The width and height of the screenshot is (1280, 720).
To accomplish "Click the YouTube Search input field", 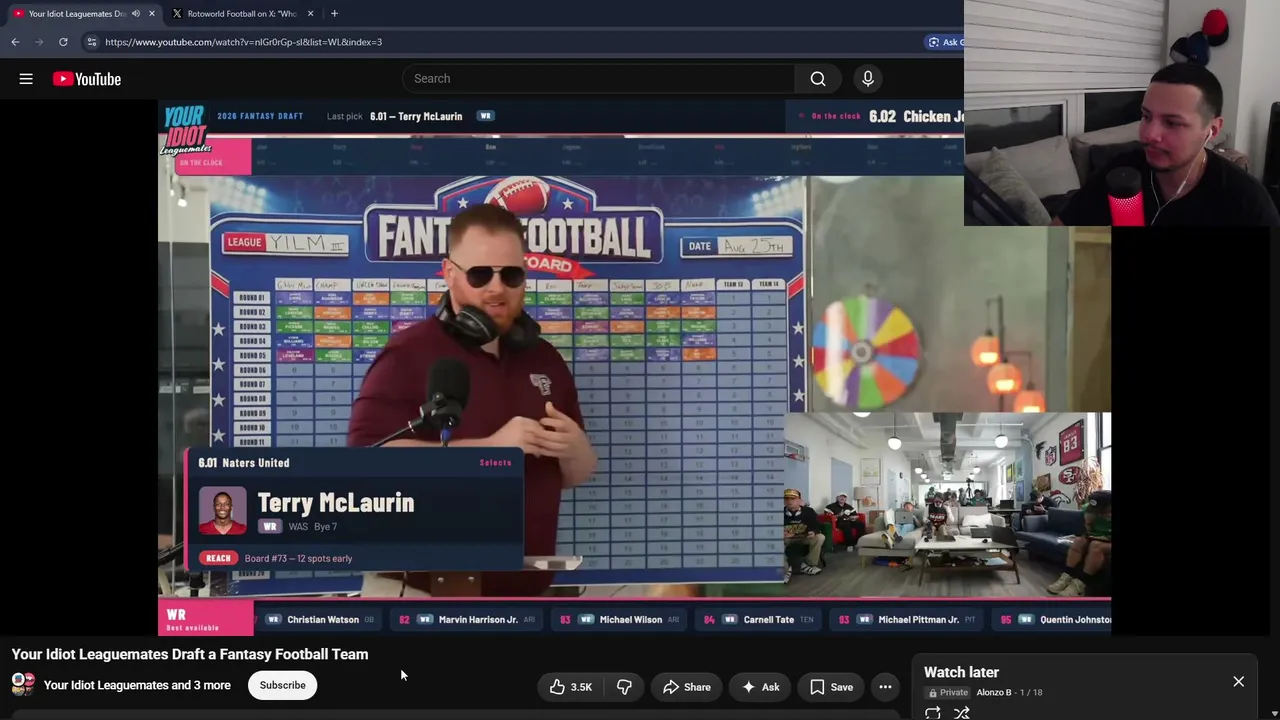I will pyautogui.click(x=598, y=79).
